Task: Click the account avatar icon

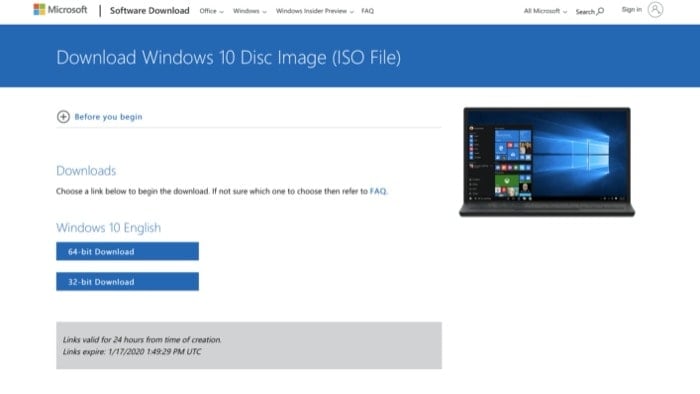Action: coord(655,9)
